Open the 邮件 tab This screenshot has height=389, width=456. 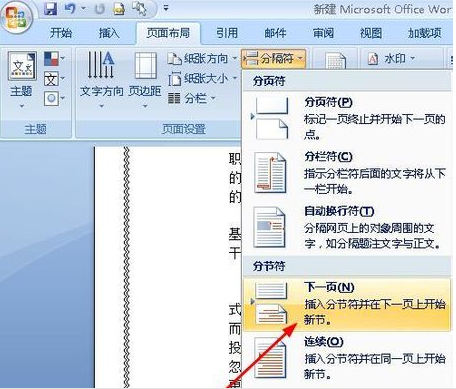(275, 33)
